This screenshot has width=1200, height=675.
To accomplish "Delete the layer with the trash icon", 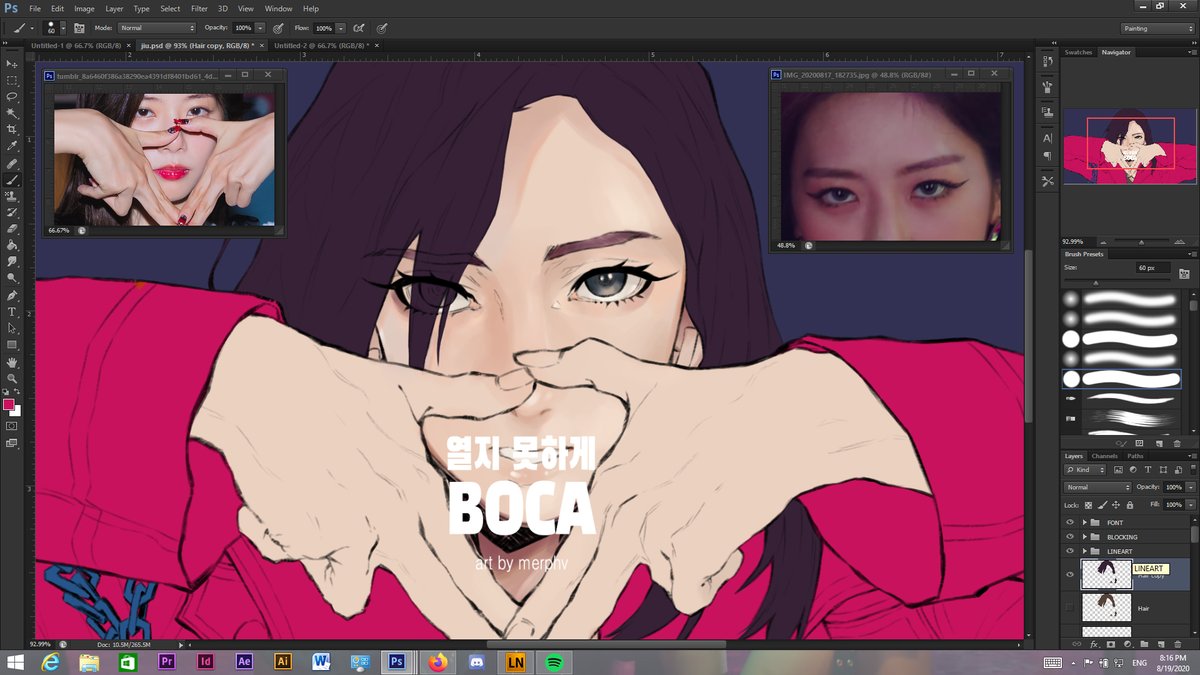I will (x=1176, y=644).
